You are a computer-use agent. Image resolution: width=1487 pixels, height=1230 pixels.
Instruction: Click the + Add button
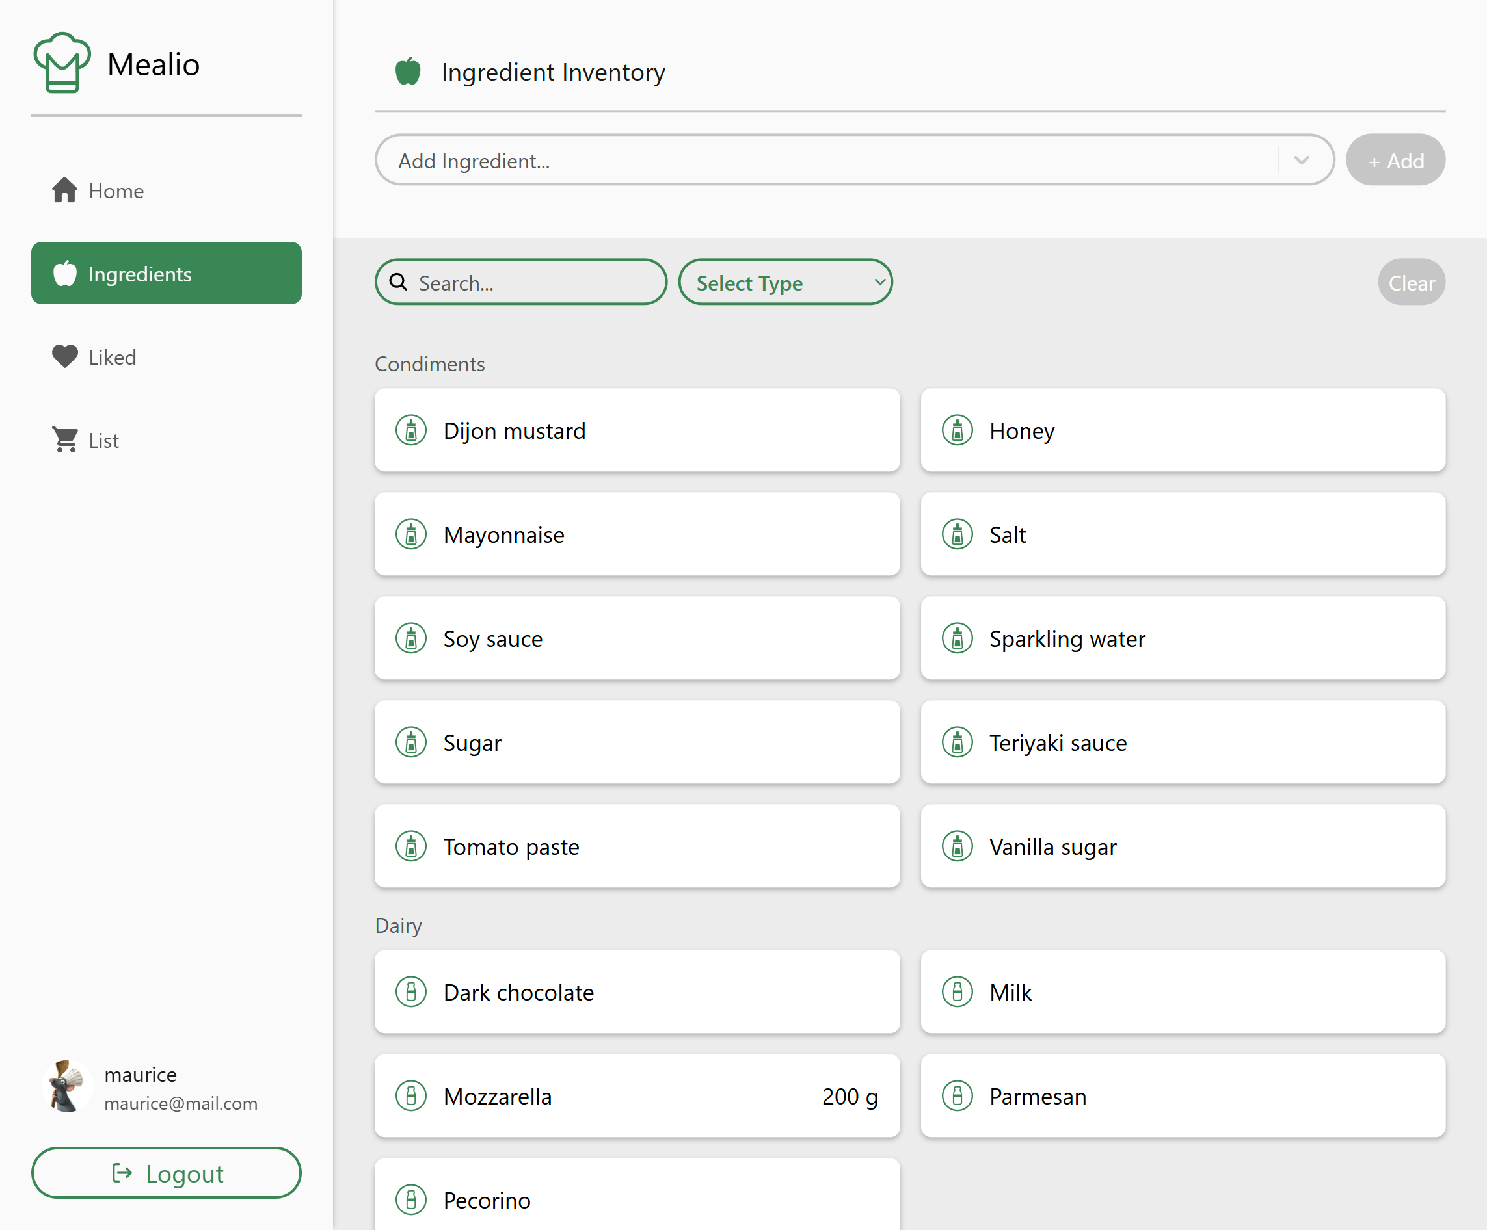(1395, 160)
